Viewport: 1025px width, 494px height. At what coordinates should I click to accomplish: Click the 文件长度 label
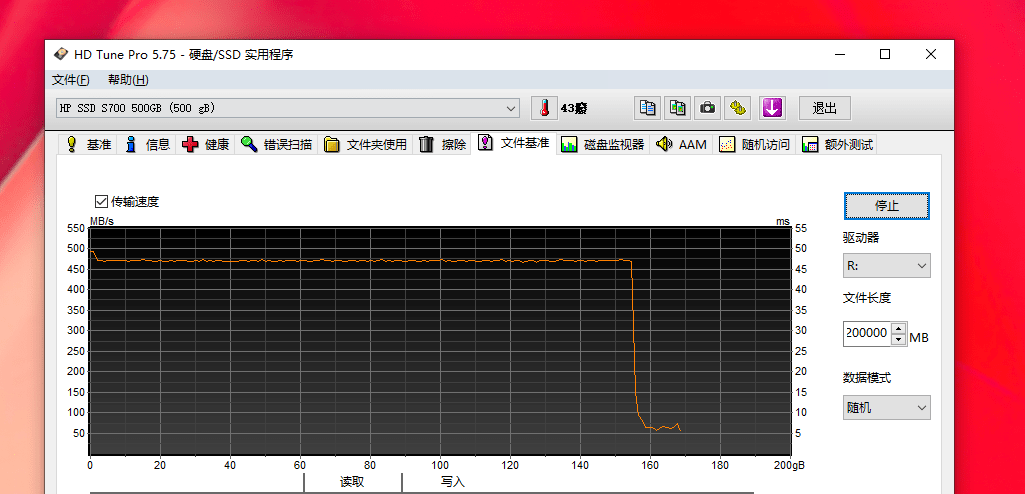[867, 298]
